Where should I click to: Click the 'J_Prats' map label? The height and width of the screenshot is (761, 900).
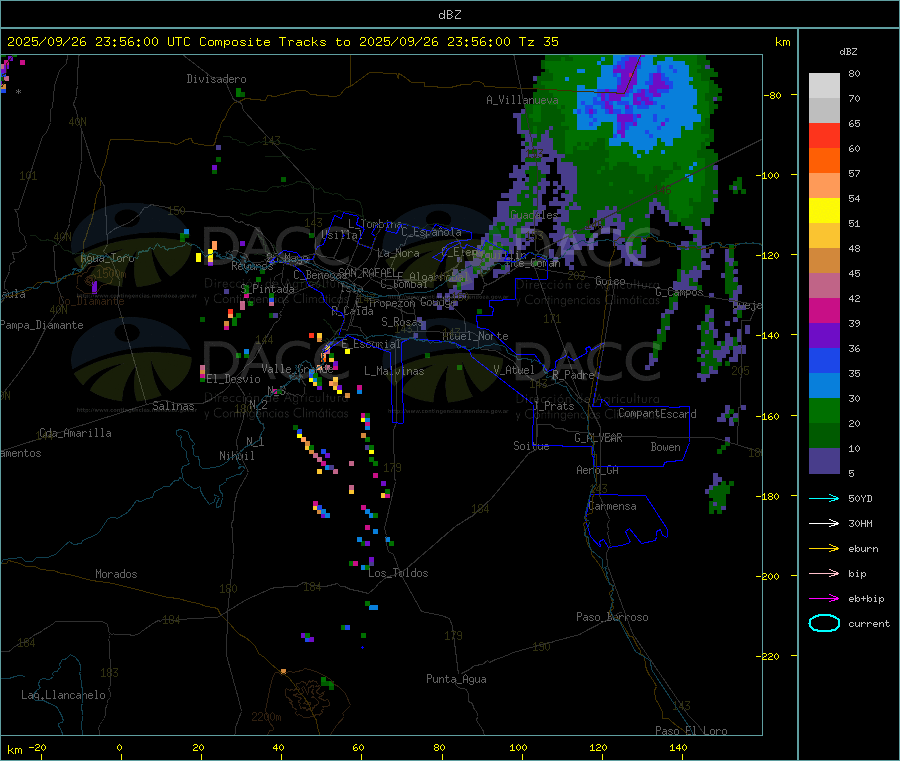click(x=553, y=406)
